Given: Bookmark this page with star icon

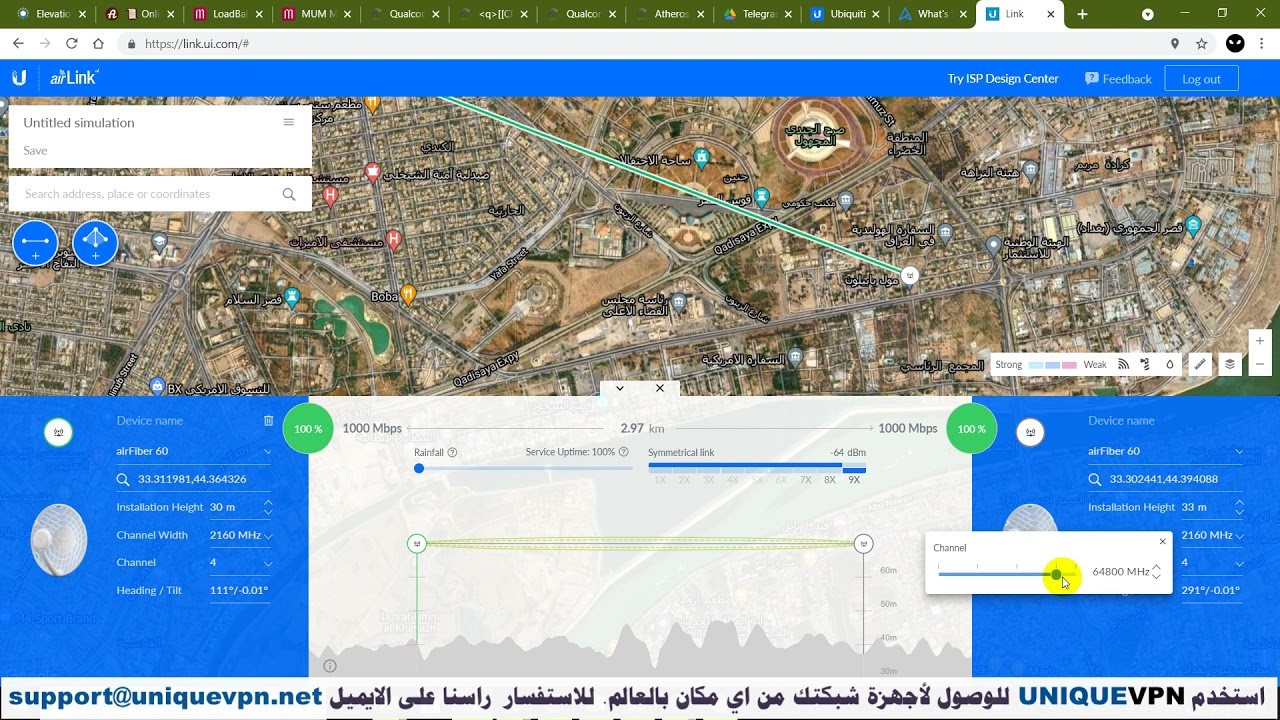Looking at the screenshot, I should [x=1202, y=44].
